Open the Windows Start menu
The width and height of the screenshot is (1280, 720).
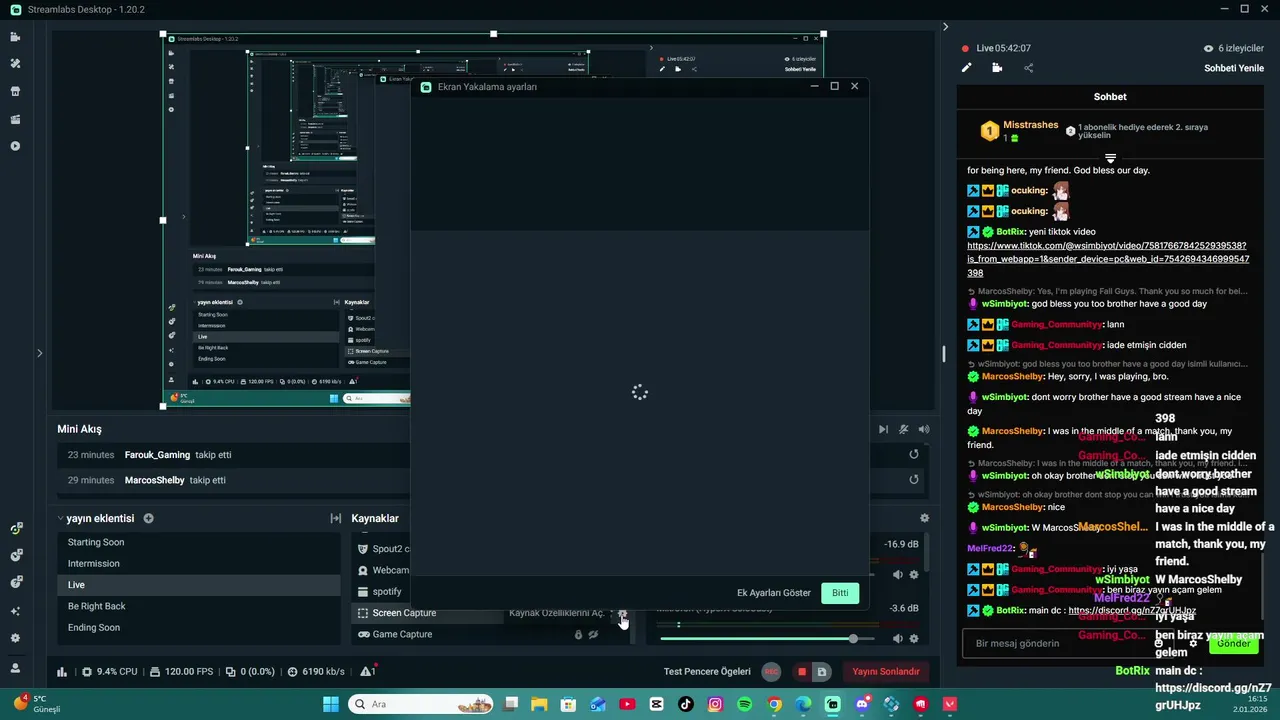coord(331,704)
